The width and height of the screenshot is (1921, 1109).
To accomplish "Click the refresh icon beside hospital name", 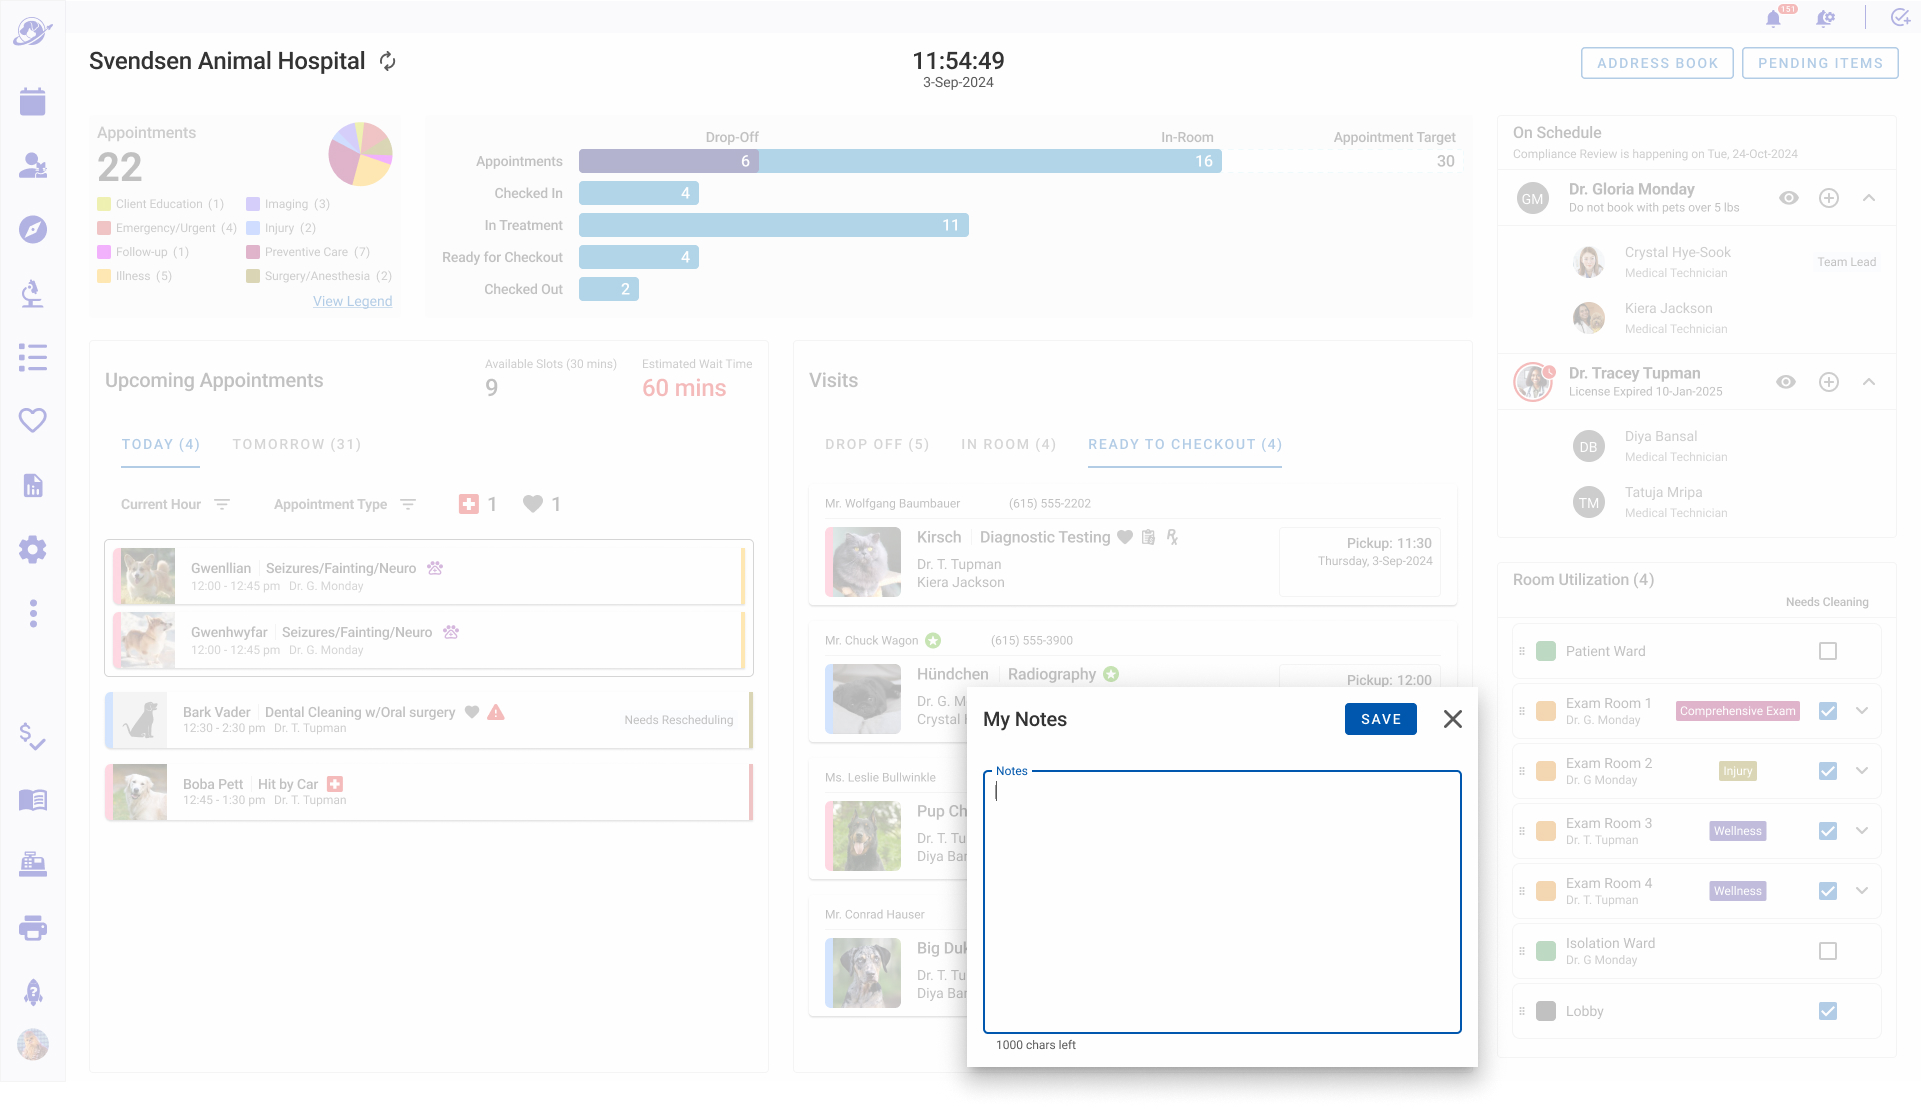I will (388, 62).
